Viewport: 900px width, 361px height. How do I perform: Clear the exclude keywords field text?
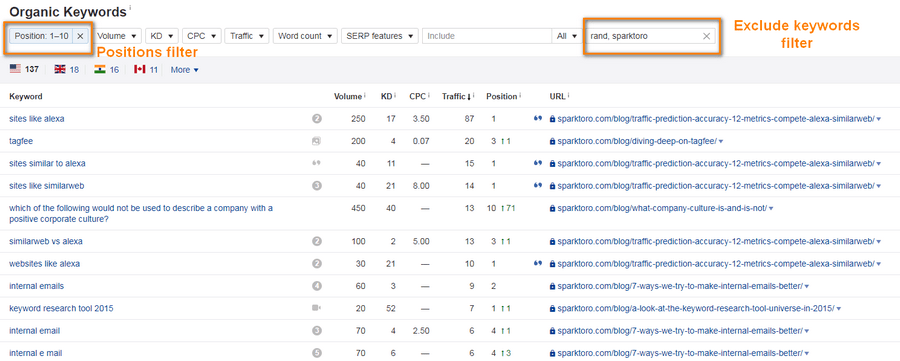707,36
